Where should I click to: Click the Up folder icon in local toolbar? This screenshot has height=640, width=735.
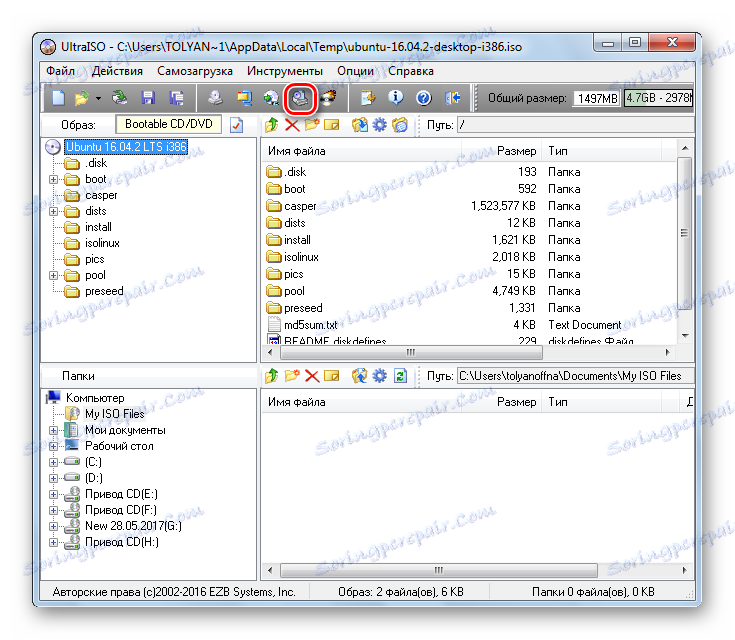pos(271,376)
